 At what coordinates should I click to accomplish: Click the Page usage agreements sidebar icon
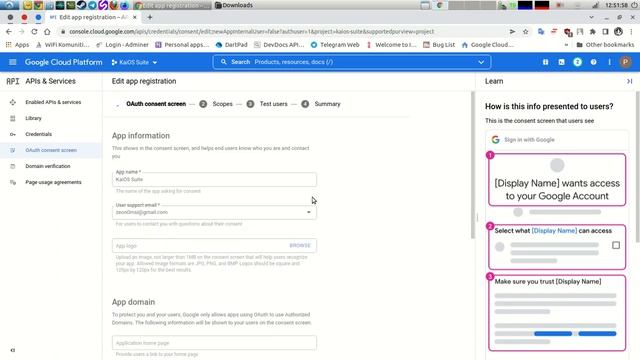pyautogui.click(x=13, y=182)
